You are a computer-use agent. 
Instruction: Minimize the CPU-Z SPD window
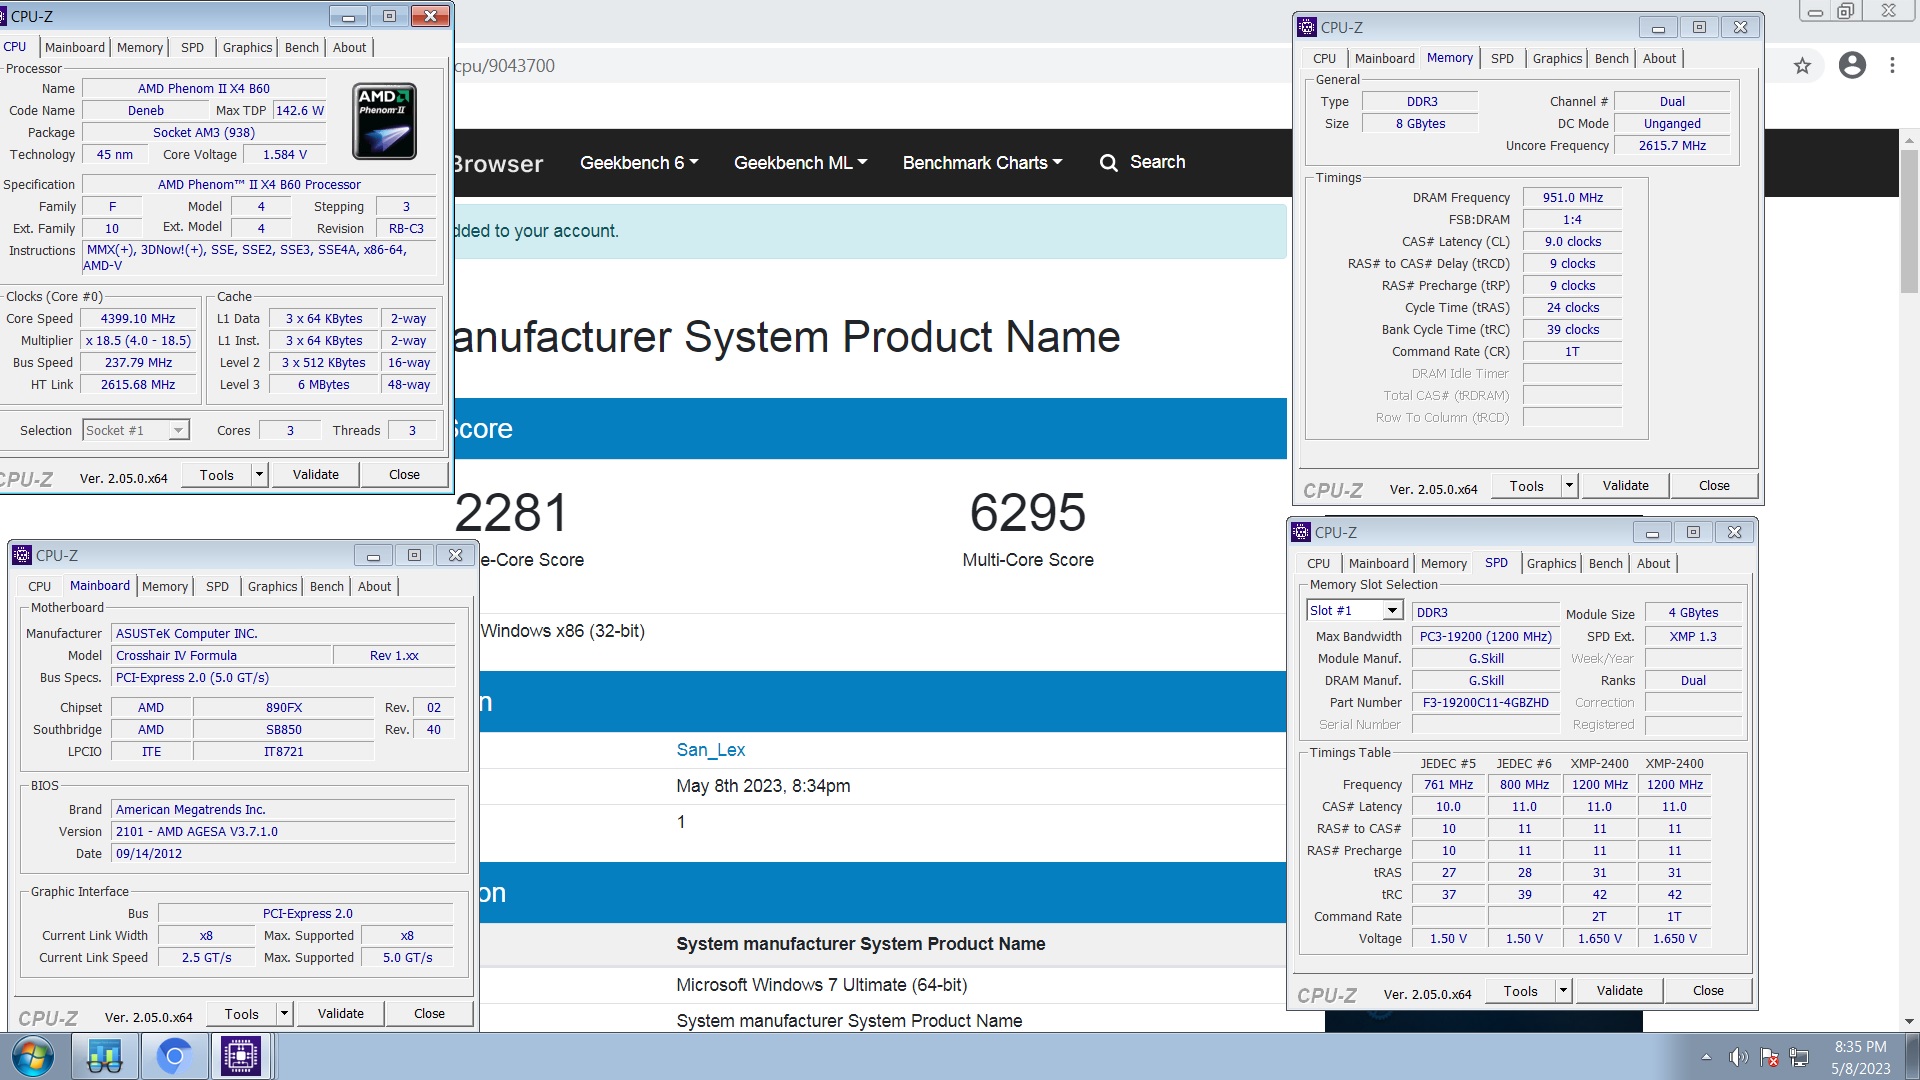[1652, 532]
